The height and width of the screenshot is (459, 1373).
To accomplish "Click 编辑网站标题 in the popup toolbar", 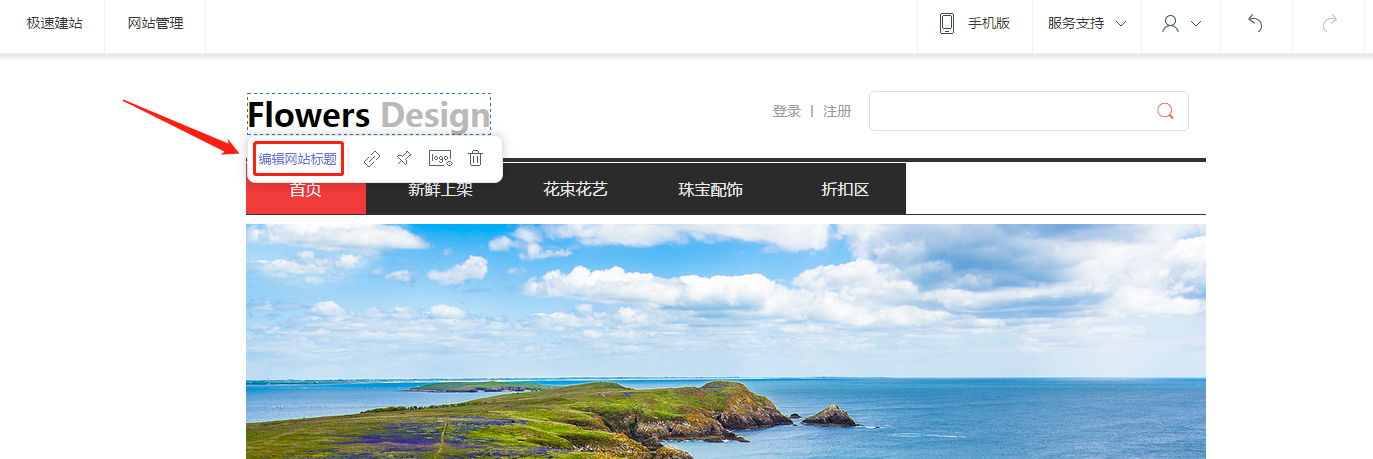I will coord(298,159).
